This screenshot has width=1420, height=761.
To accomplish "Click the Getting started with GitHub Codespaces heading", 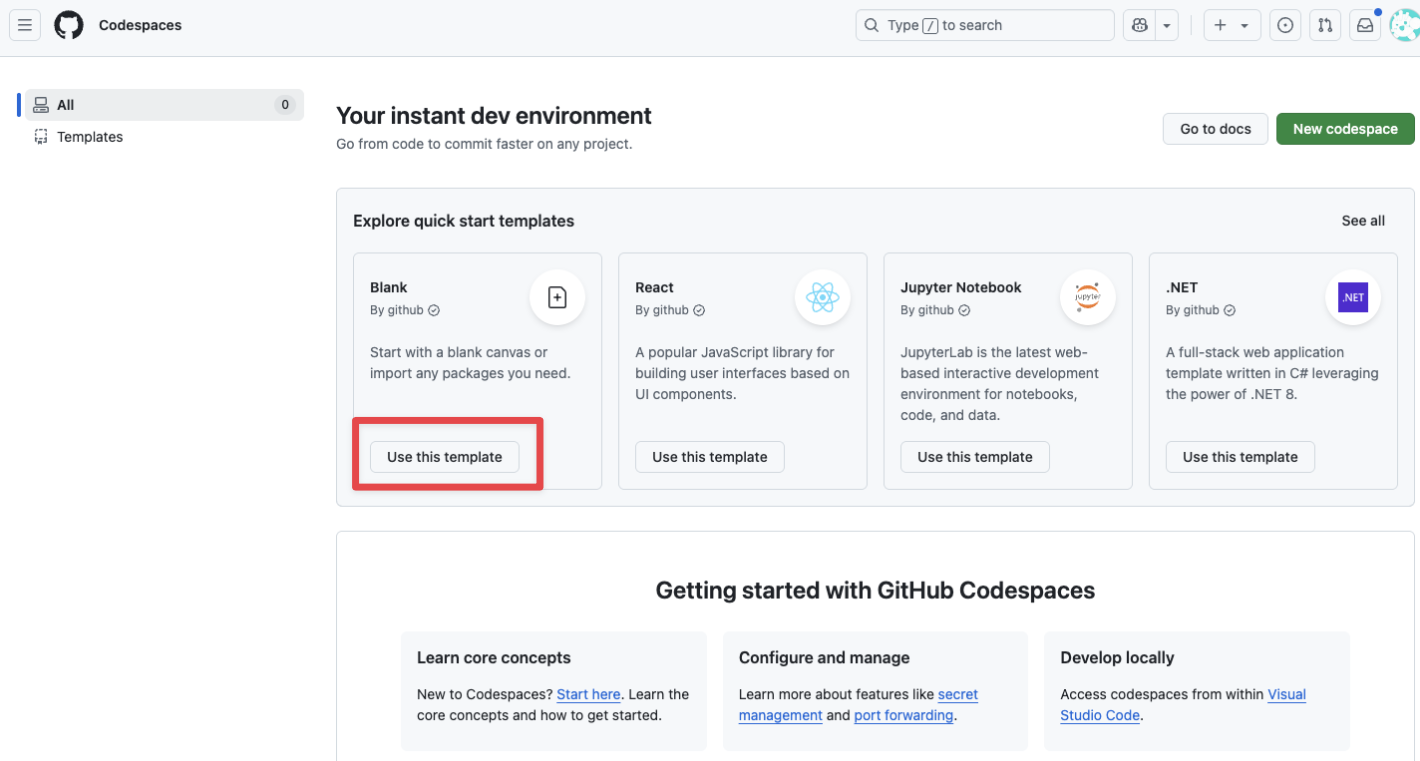I will point(875,591).
